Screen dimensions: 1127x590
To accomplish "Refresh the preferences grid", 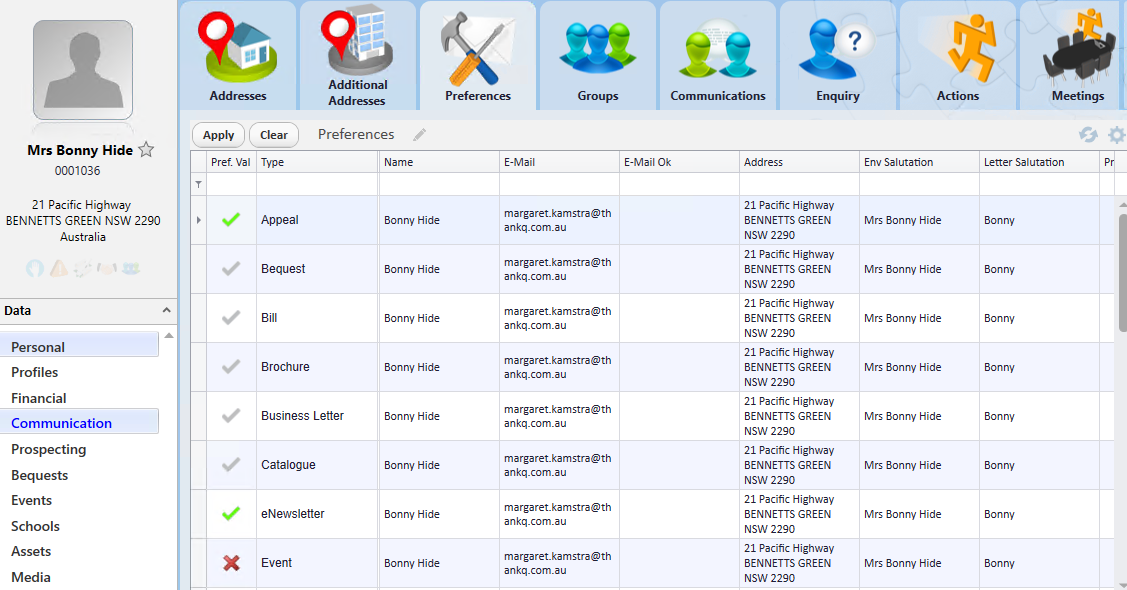I will pyautogui.click(x=1089, y=134).
